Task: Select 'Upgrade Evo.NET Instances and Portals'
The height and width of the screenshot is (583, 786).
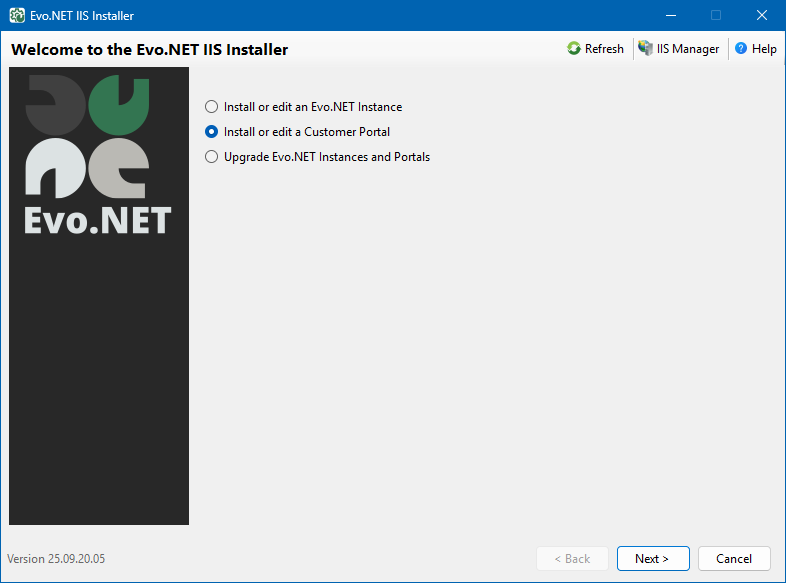Action: pos(211,157)
